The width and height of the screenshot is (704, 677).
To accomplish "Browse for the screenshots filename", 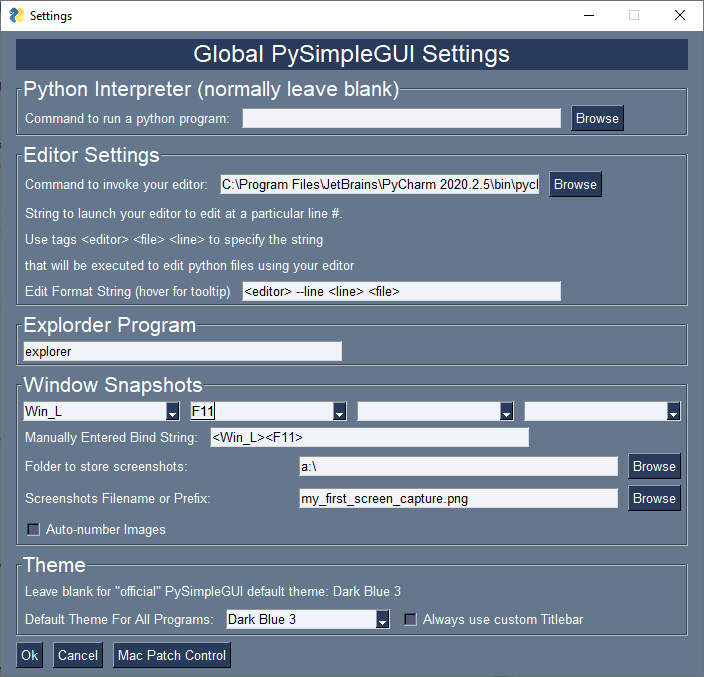I will pyautogui.click(x=654, y=498).
